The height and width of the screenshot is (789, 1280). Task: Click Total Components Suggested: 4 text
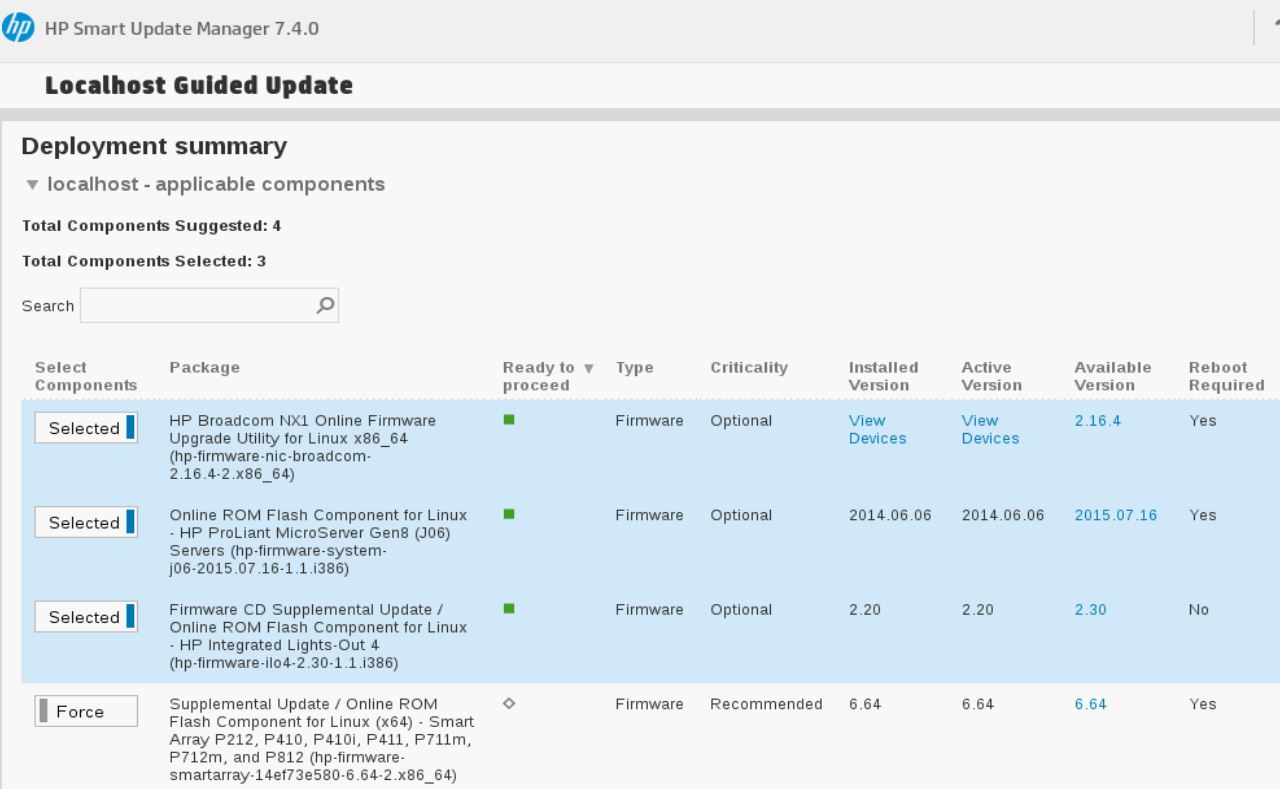click(x=151, y=226)
